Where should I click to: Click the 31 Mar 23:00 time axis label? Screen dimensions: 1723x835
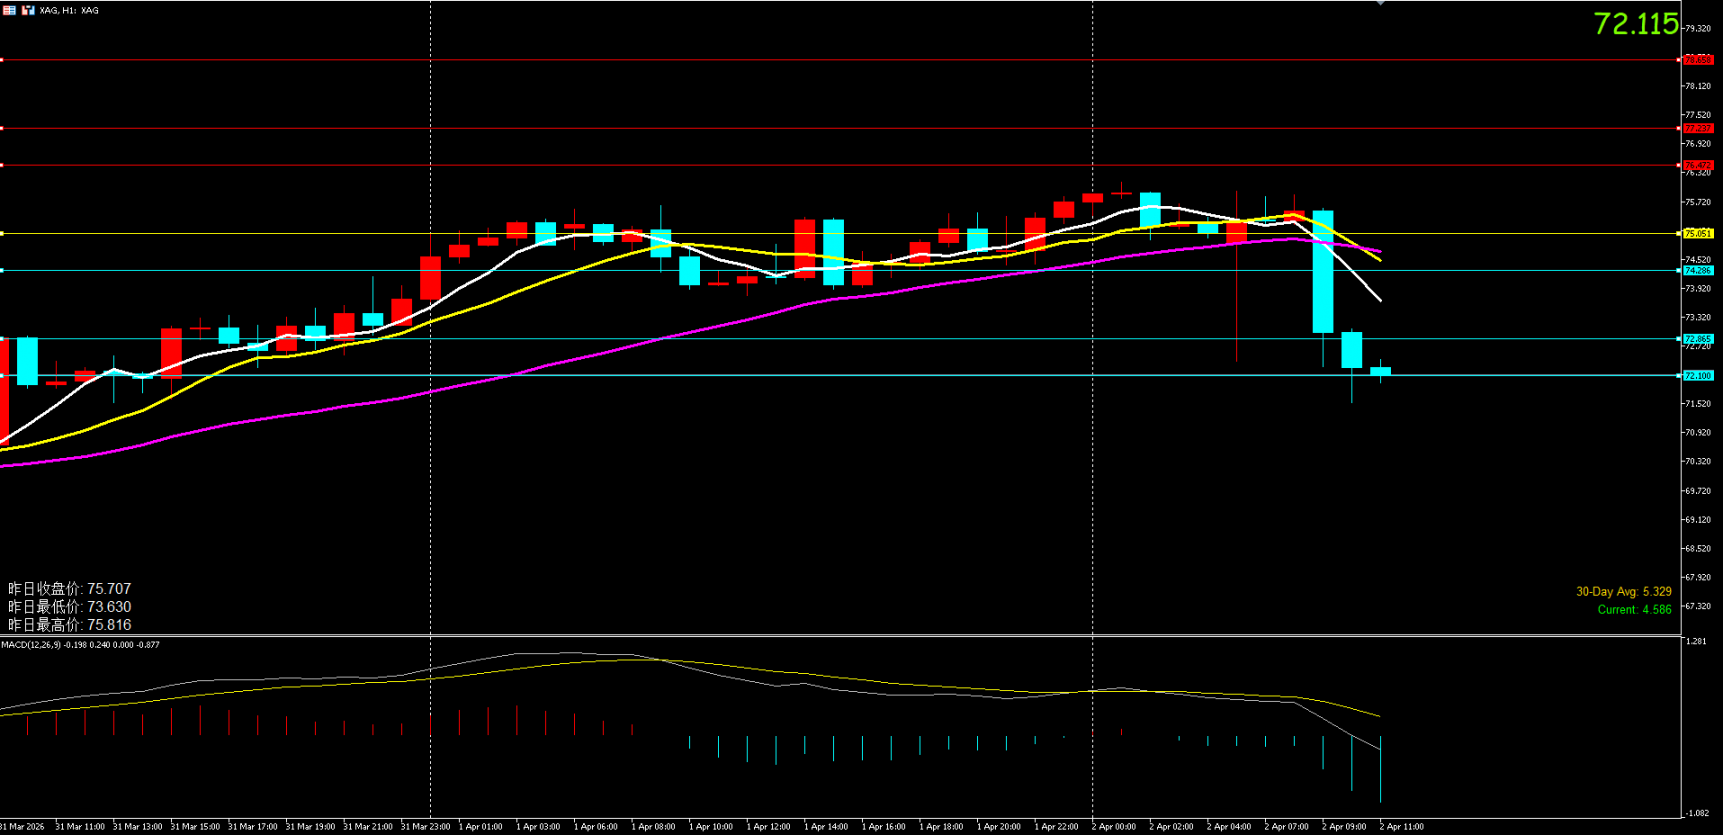[x=425, y=827]
